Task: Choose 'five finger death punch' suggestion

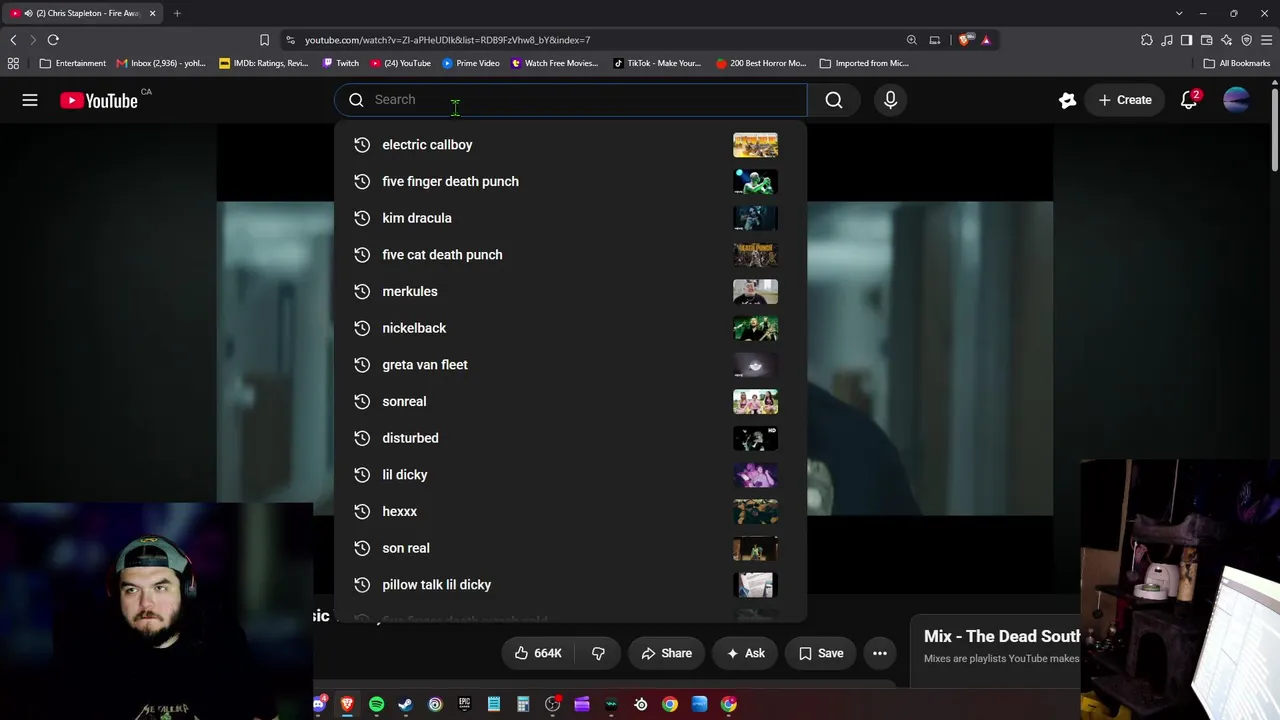Action: click(x=571, y=181)
